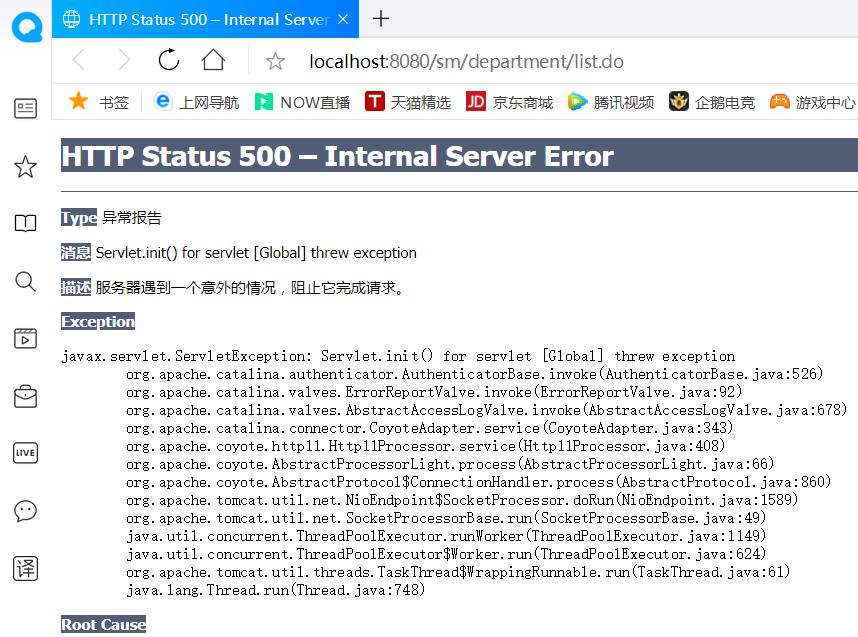Click the message text 'Servlet.init() for servlet [Global] threw exception'

[x=256, y=253]
